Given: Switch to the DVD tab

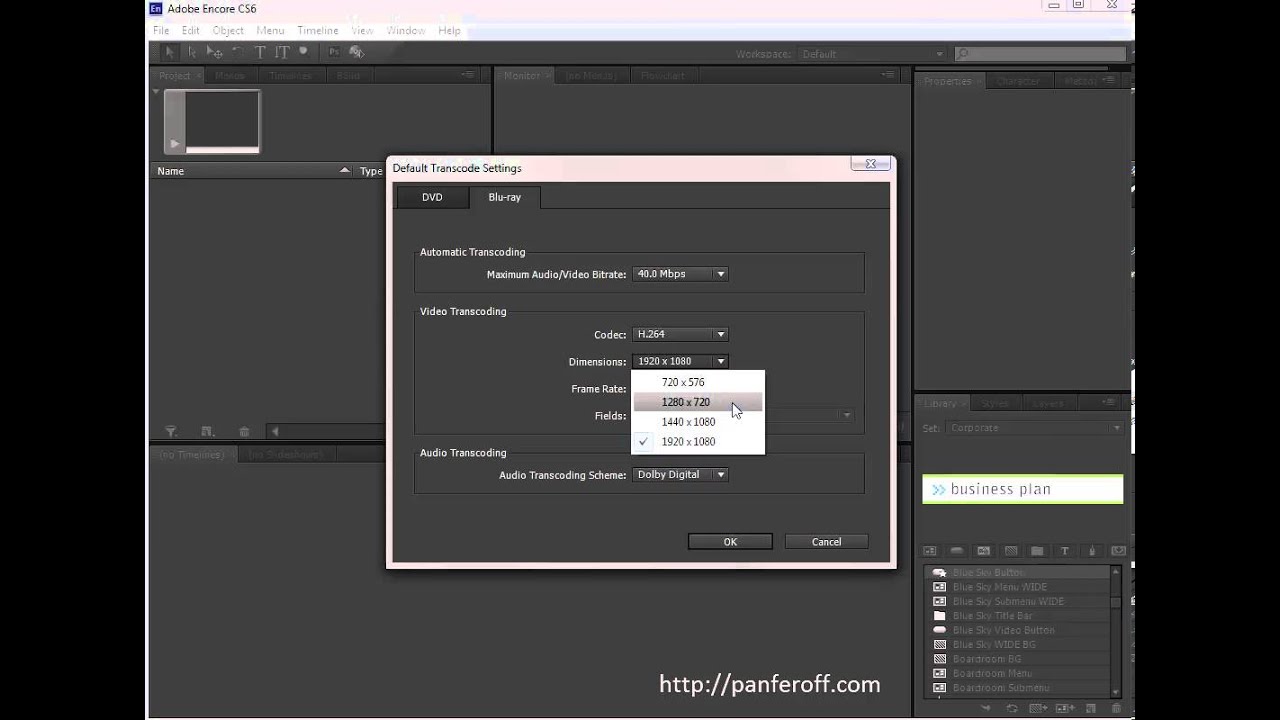Looking at the screenshot, I should pos(432,197).
